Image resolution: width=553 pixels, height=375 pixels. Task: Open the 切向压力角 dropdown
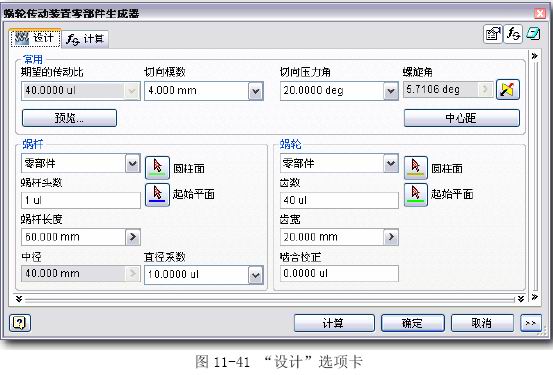(391, 91)
